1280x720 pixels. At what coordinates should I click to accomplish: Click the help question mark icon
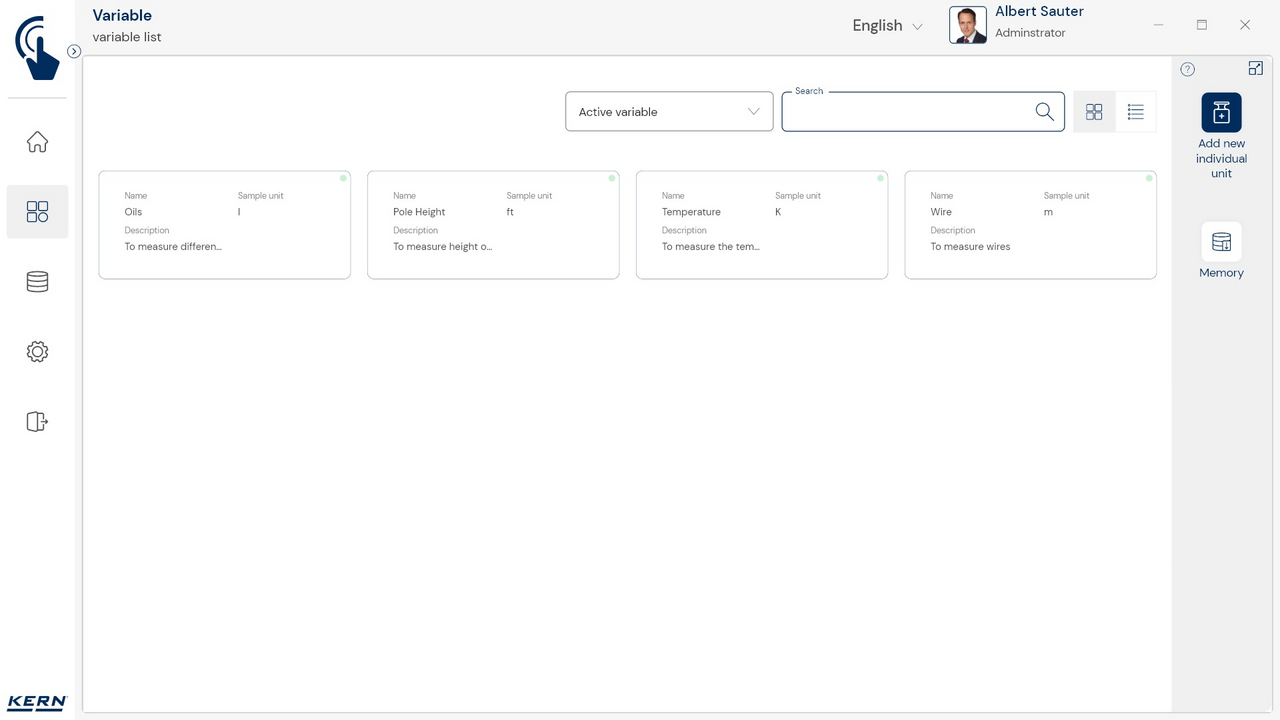1187,69
